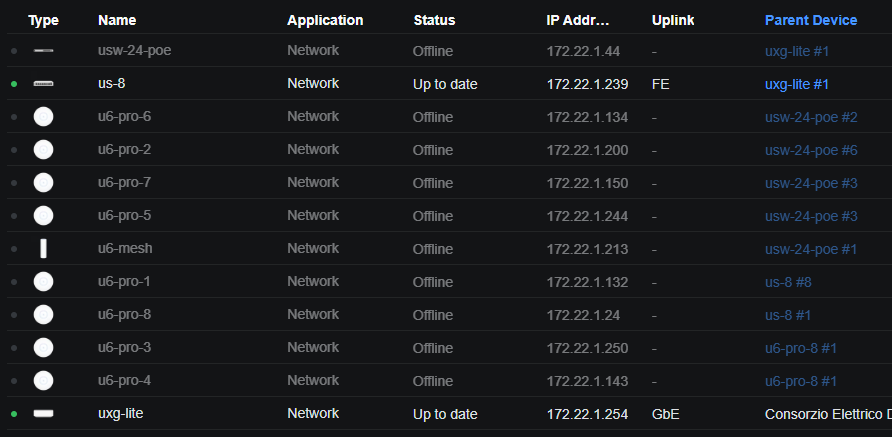Viewport: 892px width, 437px height.
Task: Open usw-24-poe #6 parent link
Action: click(811, 150)
